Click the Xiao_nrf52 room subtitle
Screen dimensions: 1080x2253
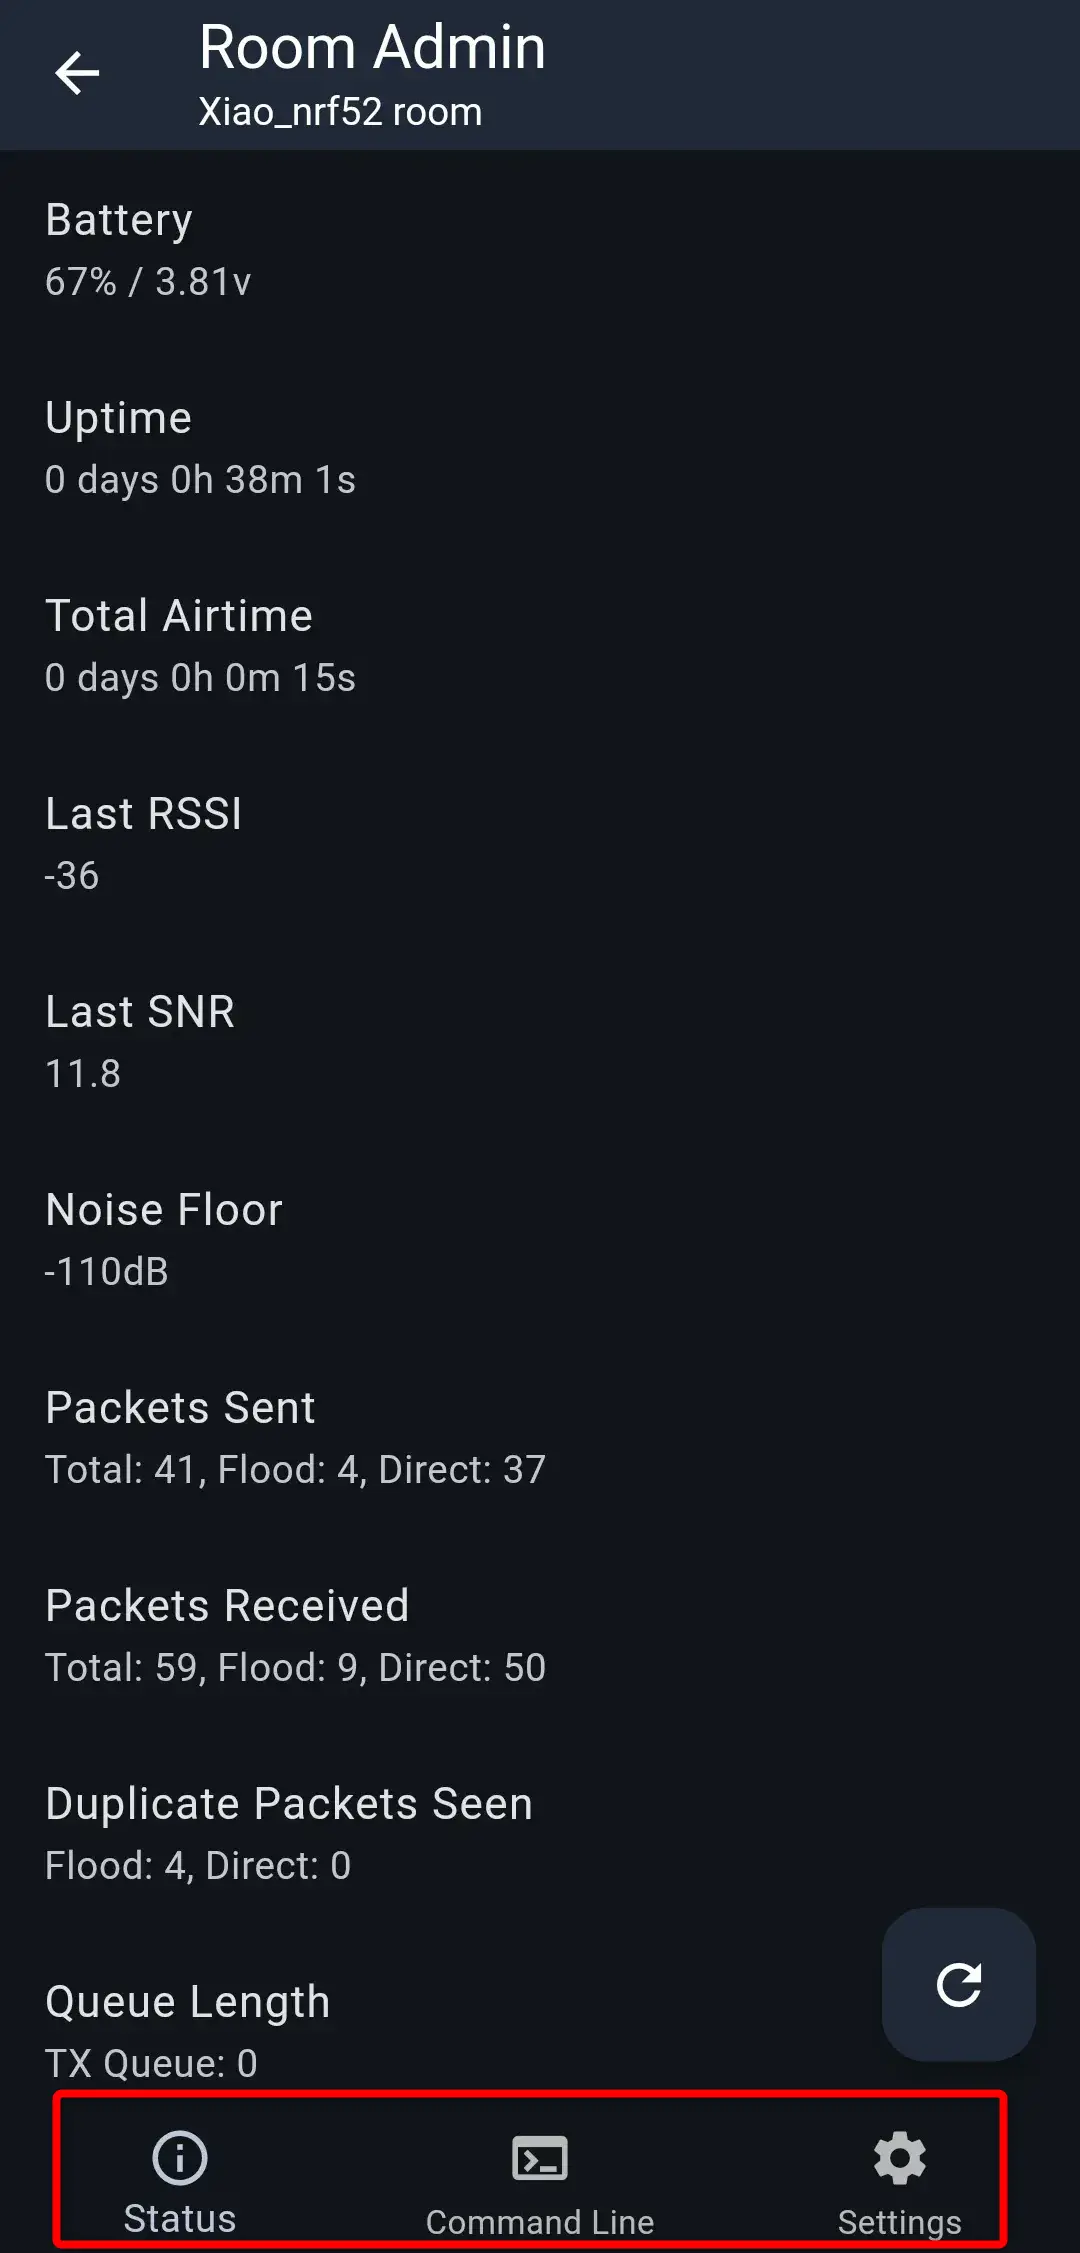click(x=340, y=112)
